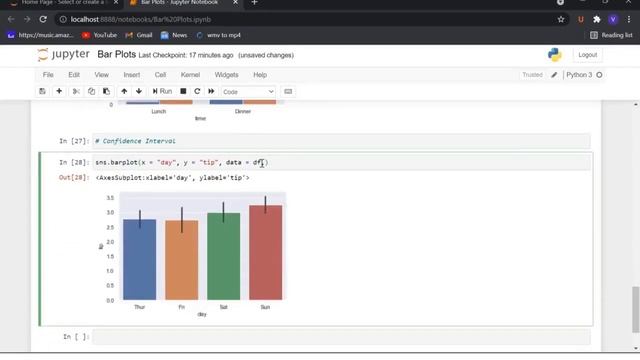Reload the page
The height and width of the screenshot is (360, 640).
(43, 20)
